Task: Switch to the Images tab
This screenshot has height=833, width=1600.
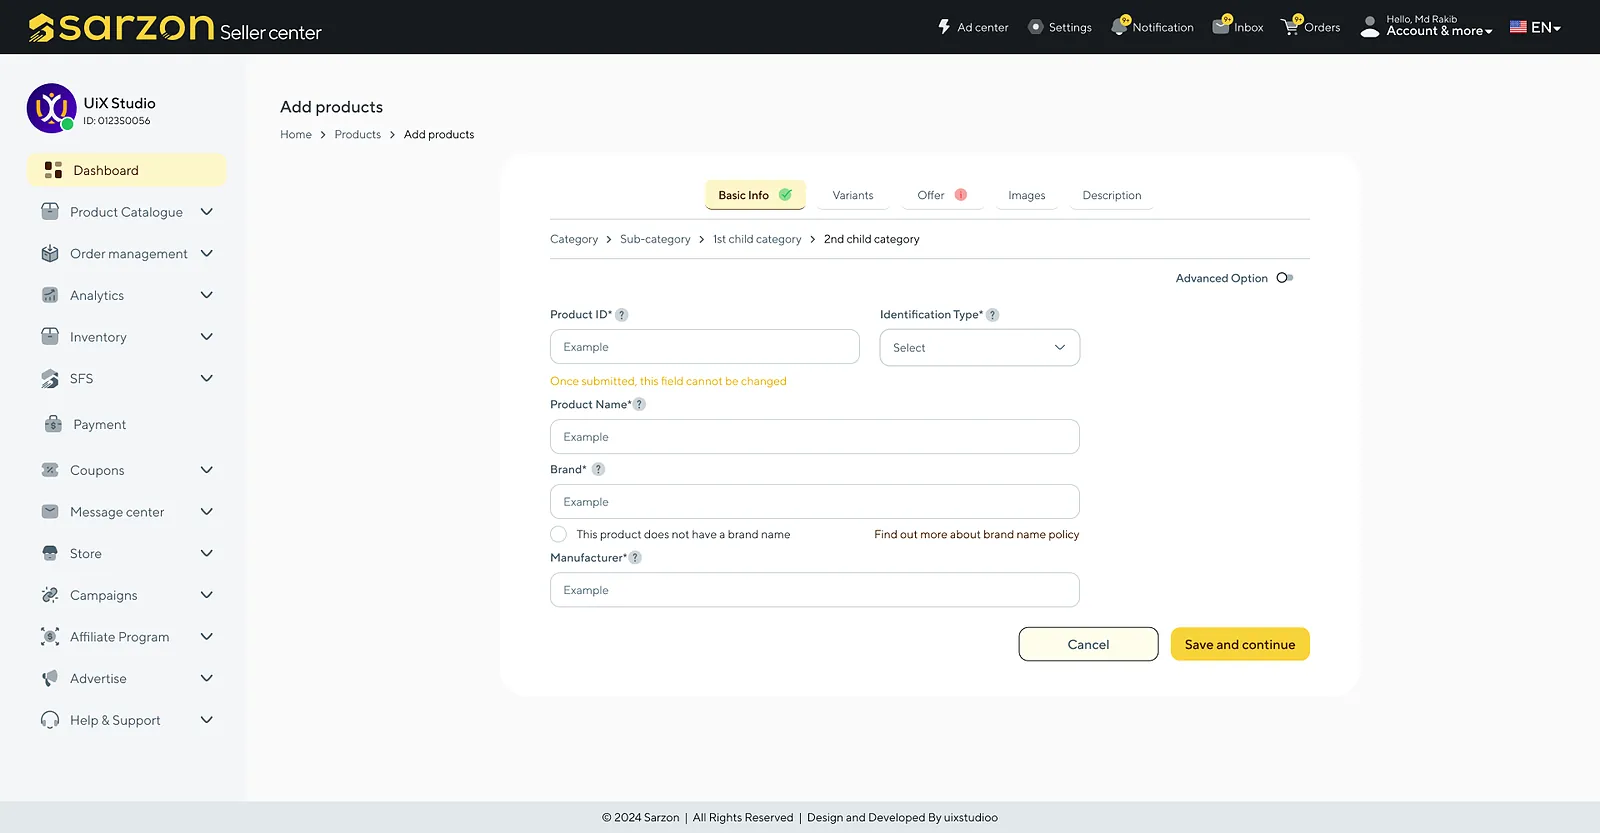Action: (x=1027, y=195)
